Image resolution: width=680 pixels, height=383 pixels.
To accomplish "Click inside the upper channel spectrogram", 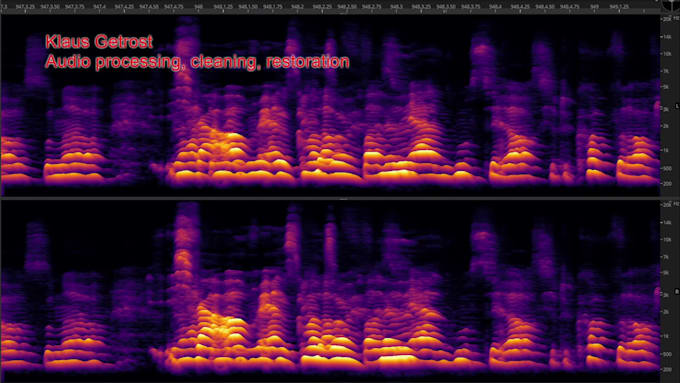I will pos(330,105).
